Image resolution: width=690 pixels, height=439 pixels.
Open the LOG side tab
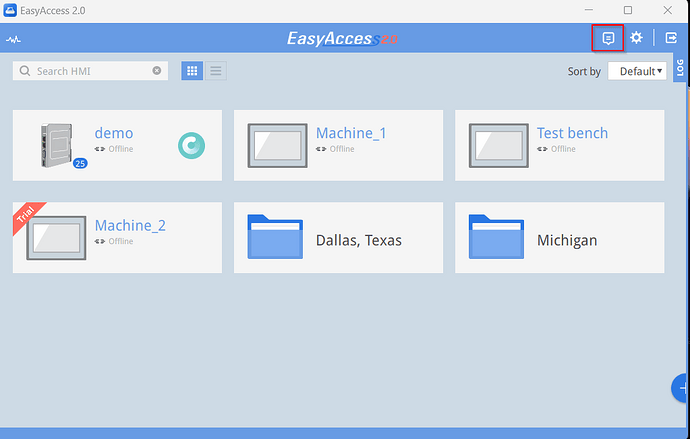[x=680, y=68]
